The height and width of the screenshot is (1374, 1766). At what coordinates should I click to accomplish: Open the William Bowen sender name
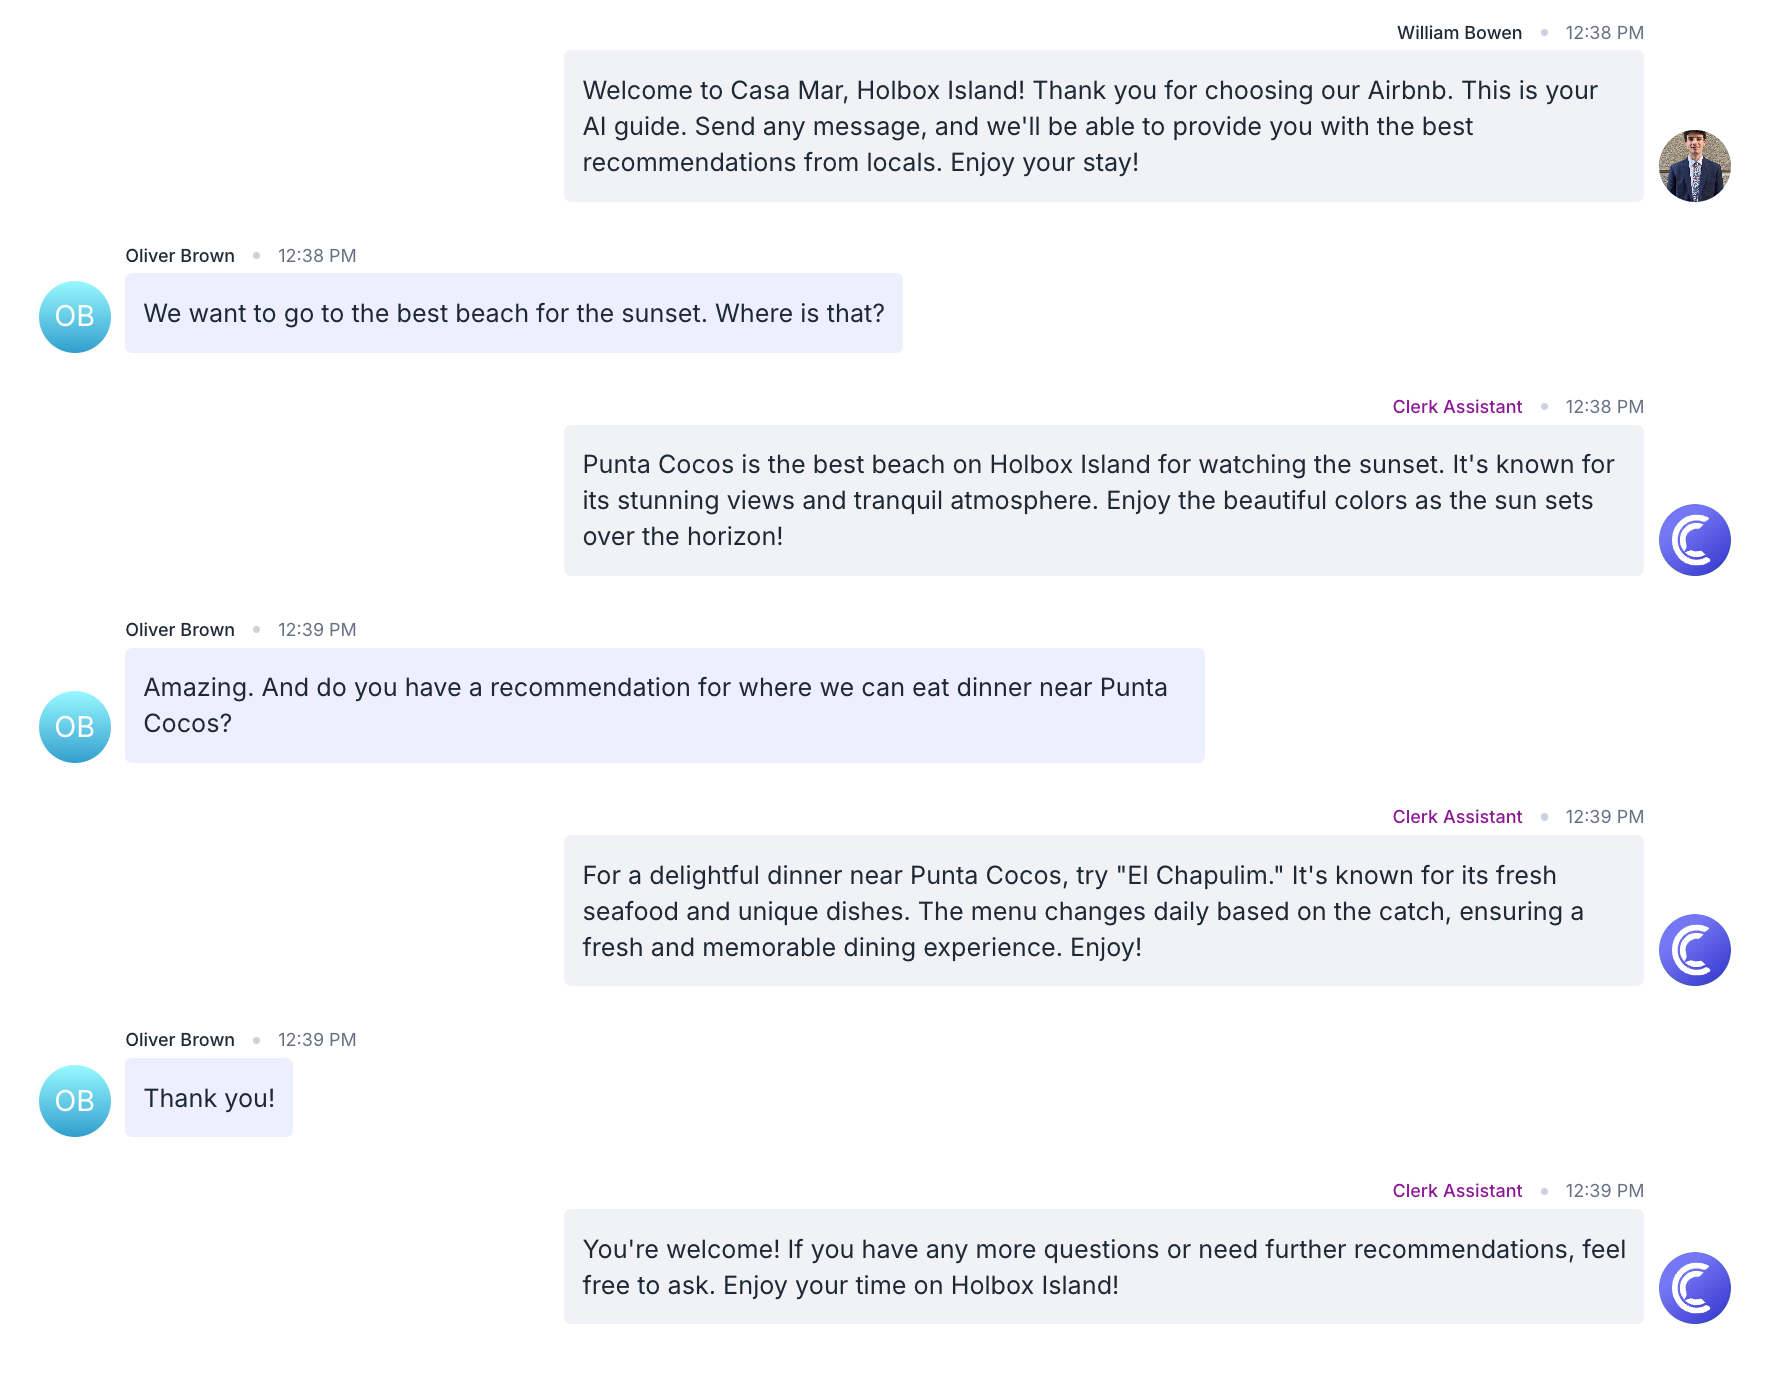click(x=1459, y=33)
